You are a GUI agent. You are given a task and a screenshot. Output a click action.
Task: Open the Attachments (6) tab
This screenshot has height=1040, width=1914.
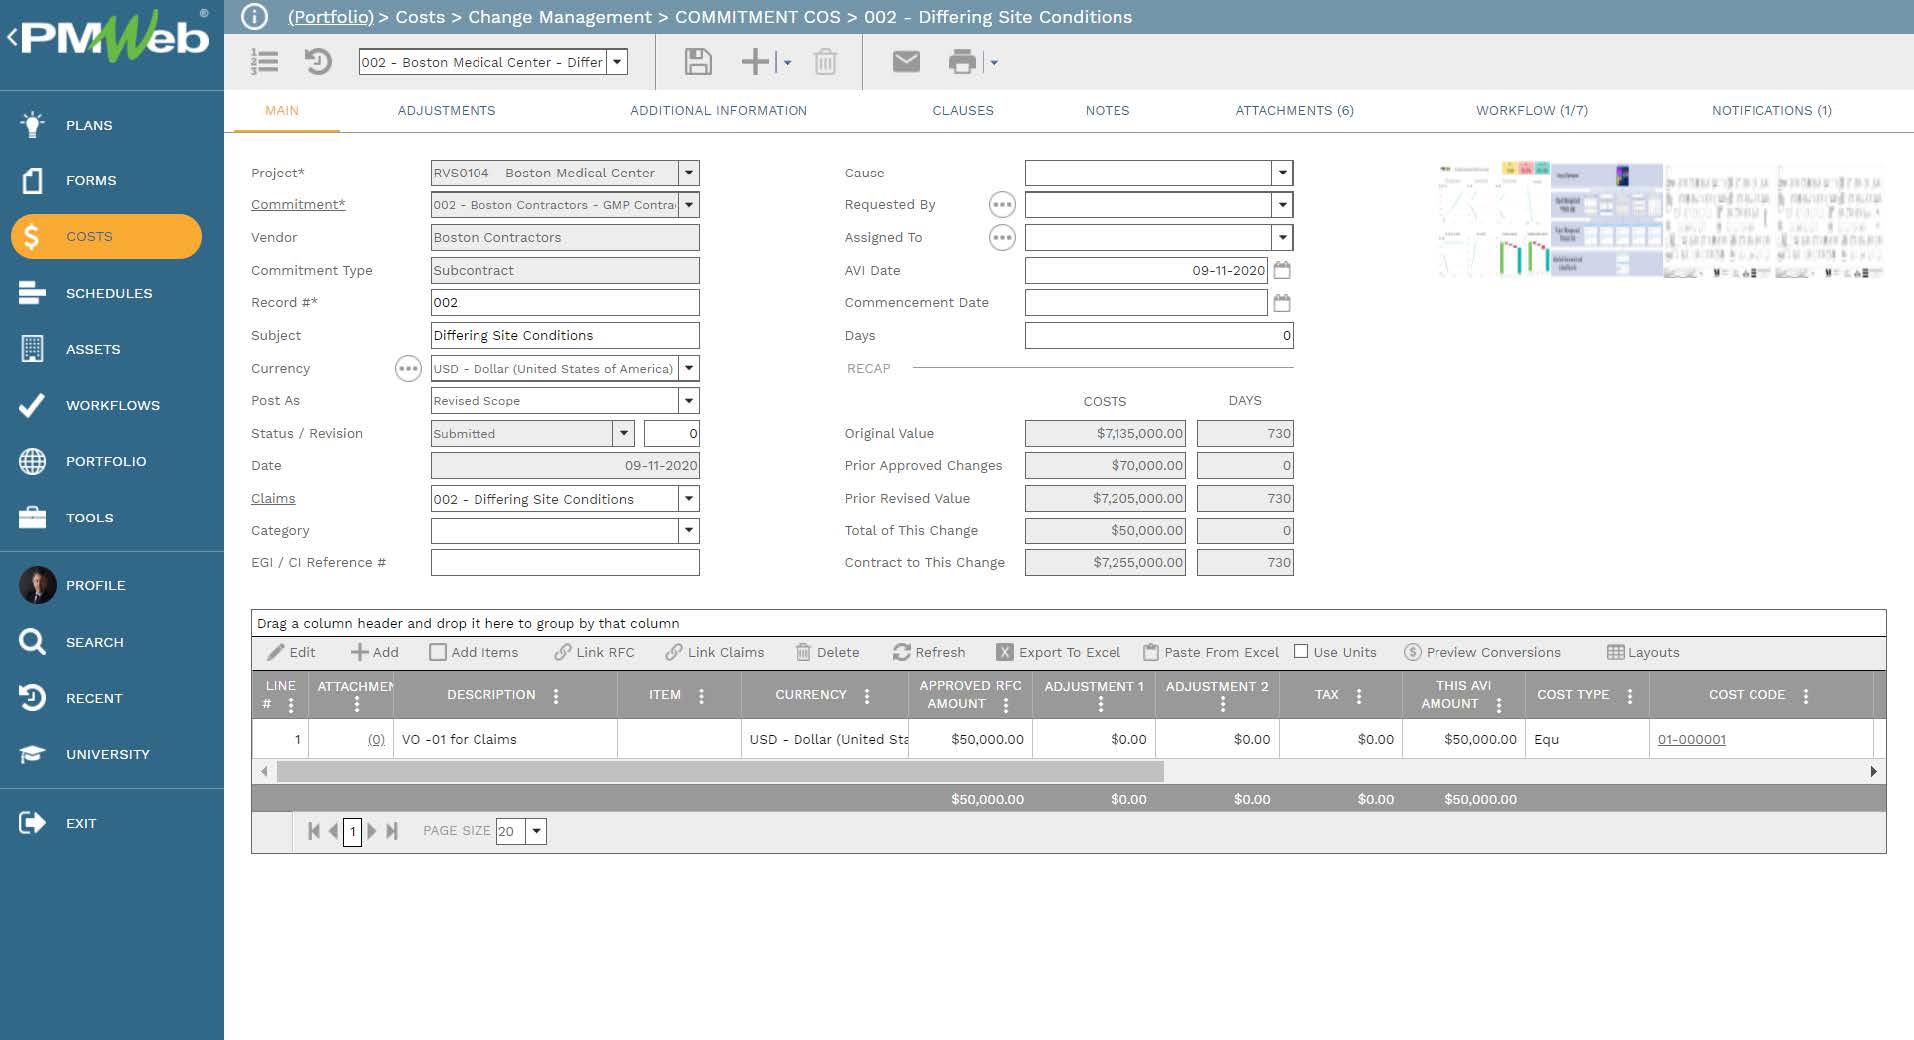tap(1294, 111)
